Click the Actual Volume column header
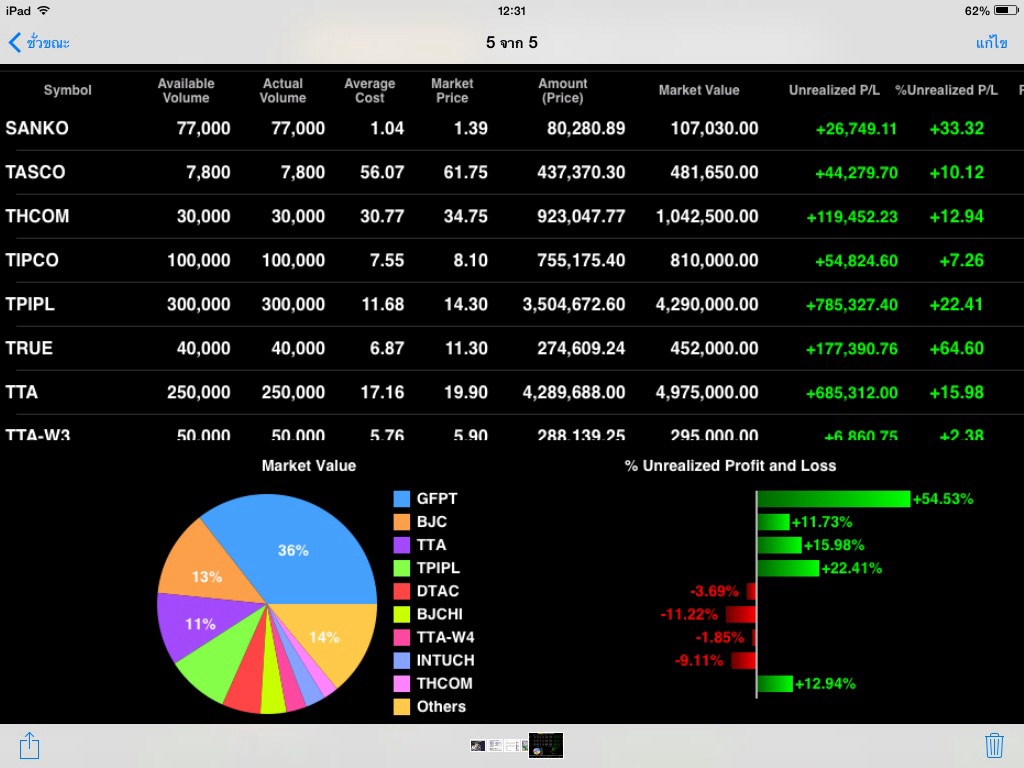Viewport: 1024px width, 768px height. coord(283,91)
